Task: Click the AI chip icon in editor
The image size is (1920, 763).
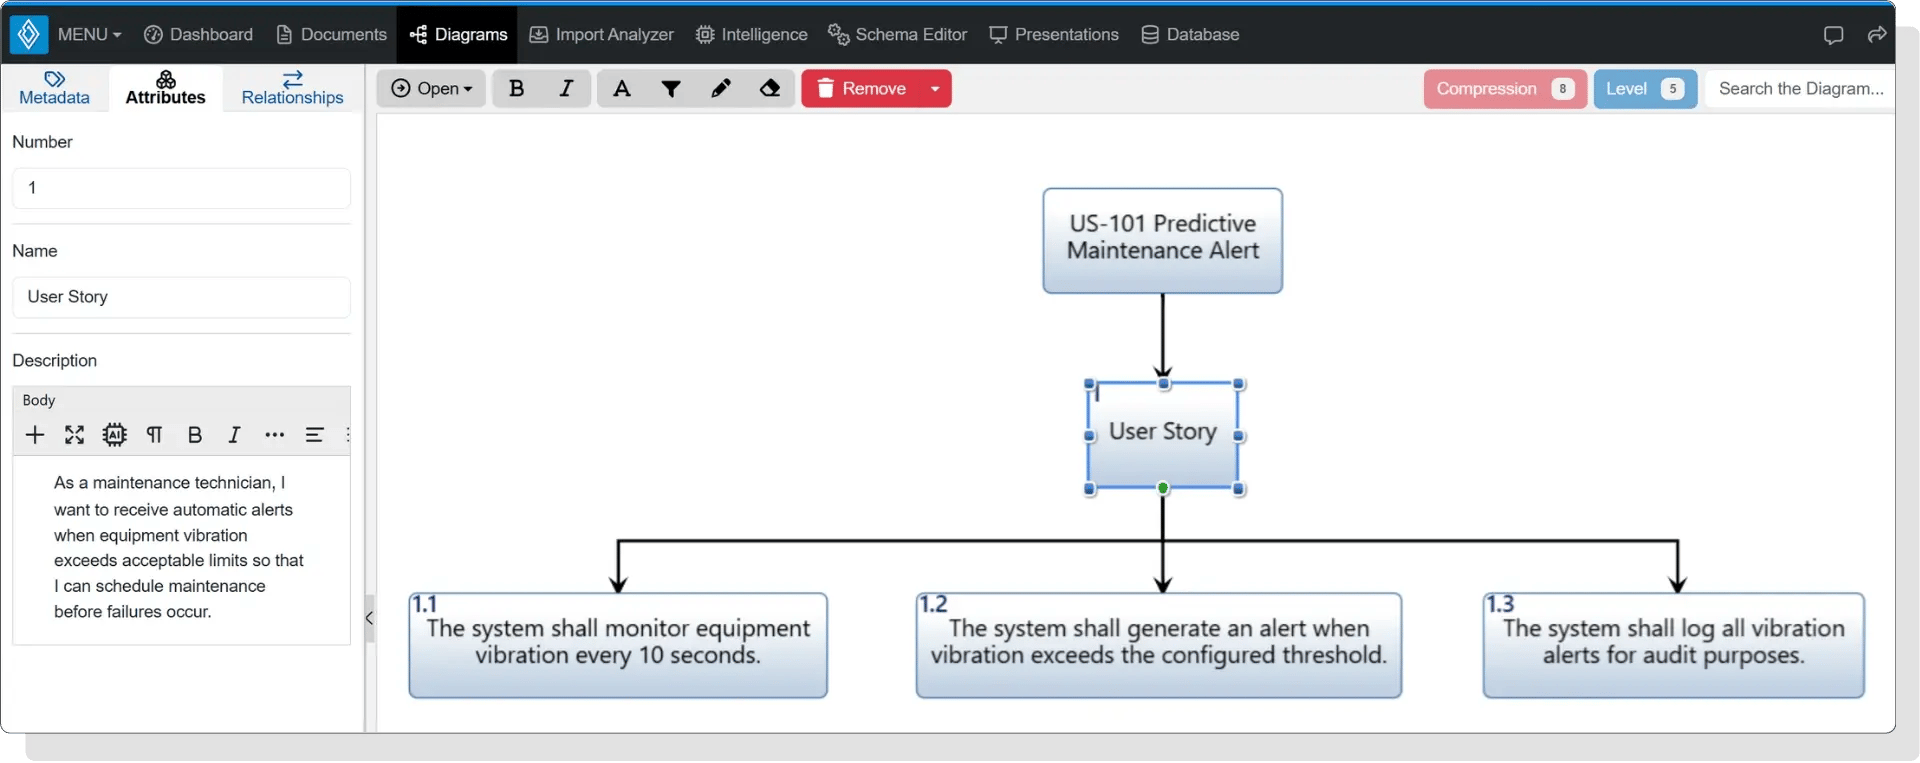Action: 115,435
